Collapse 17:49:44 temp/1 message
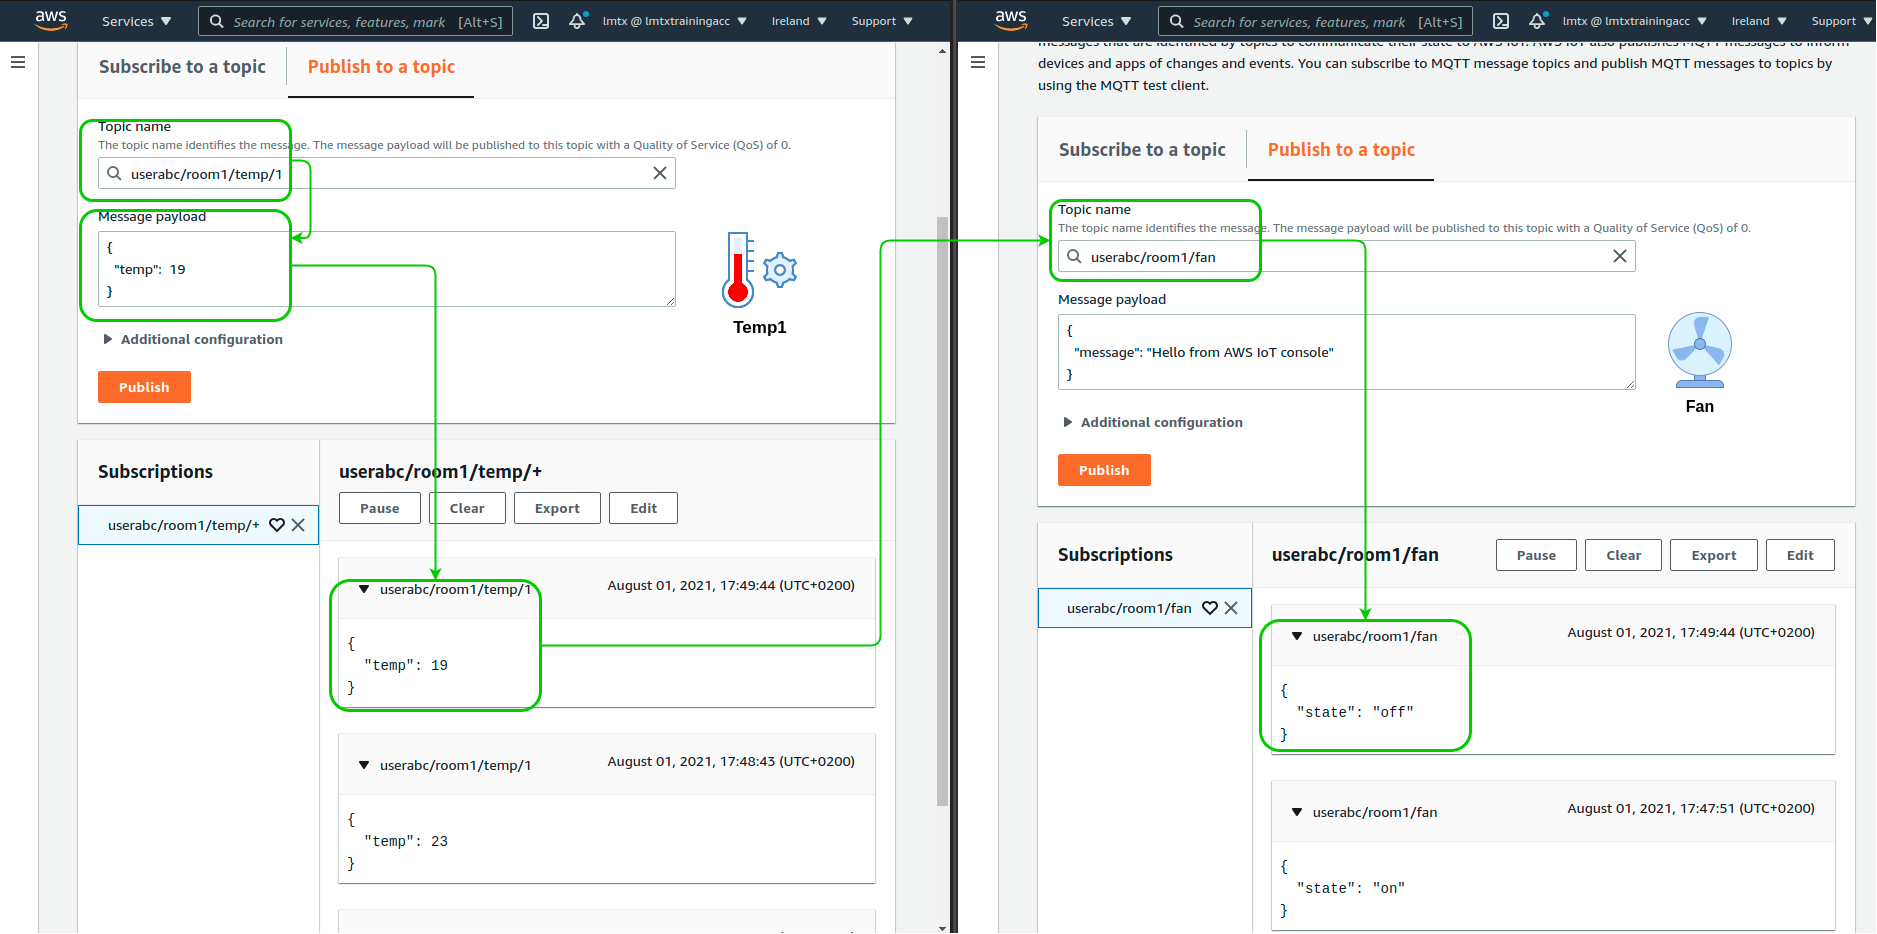The height and width of the screenshot is (934, 1877). (364, 589)
